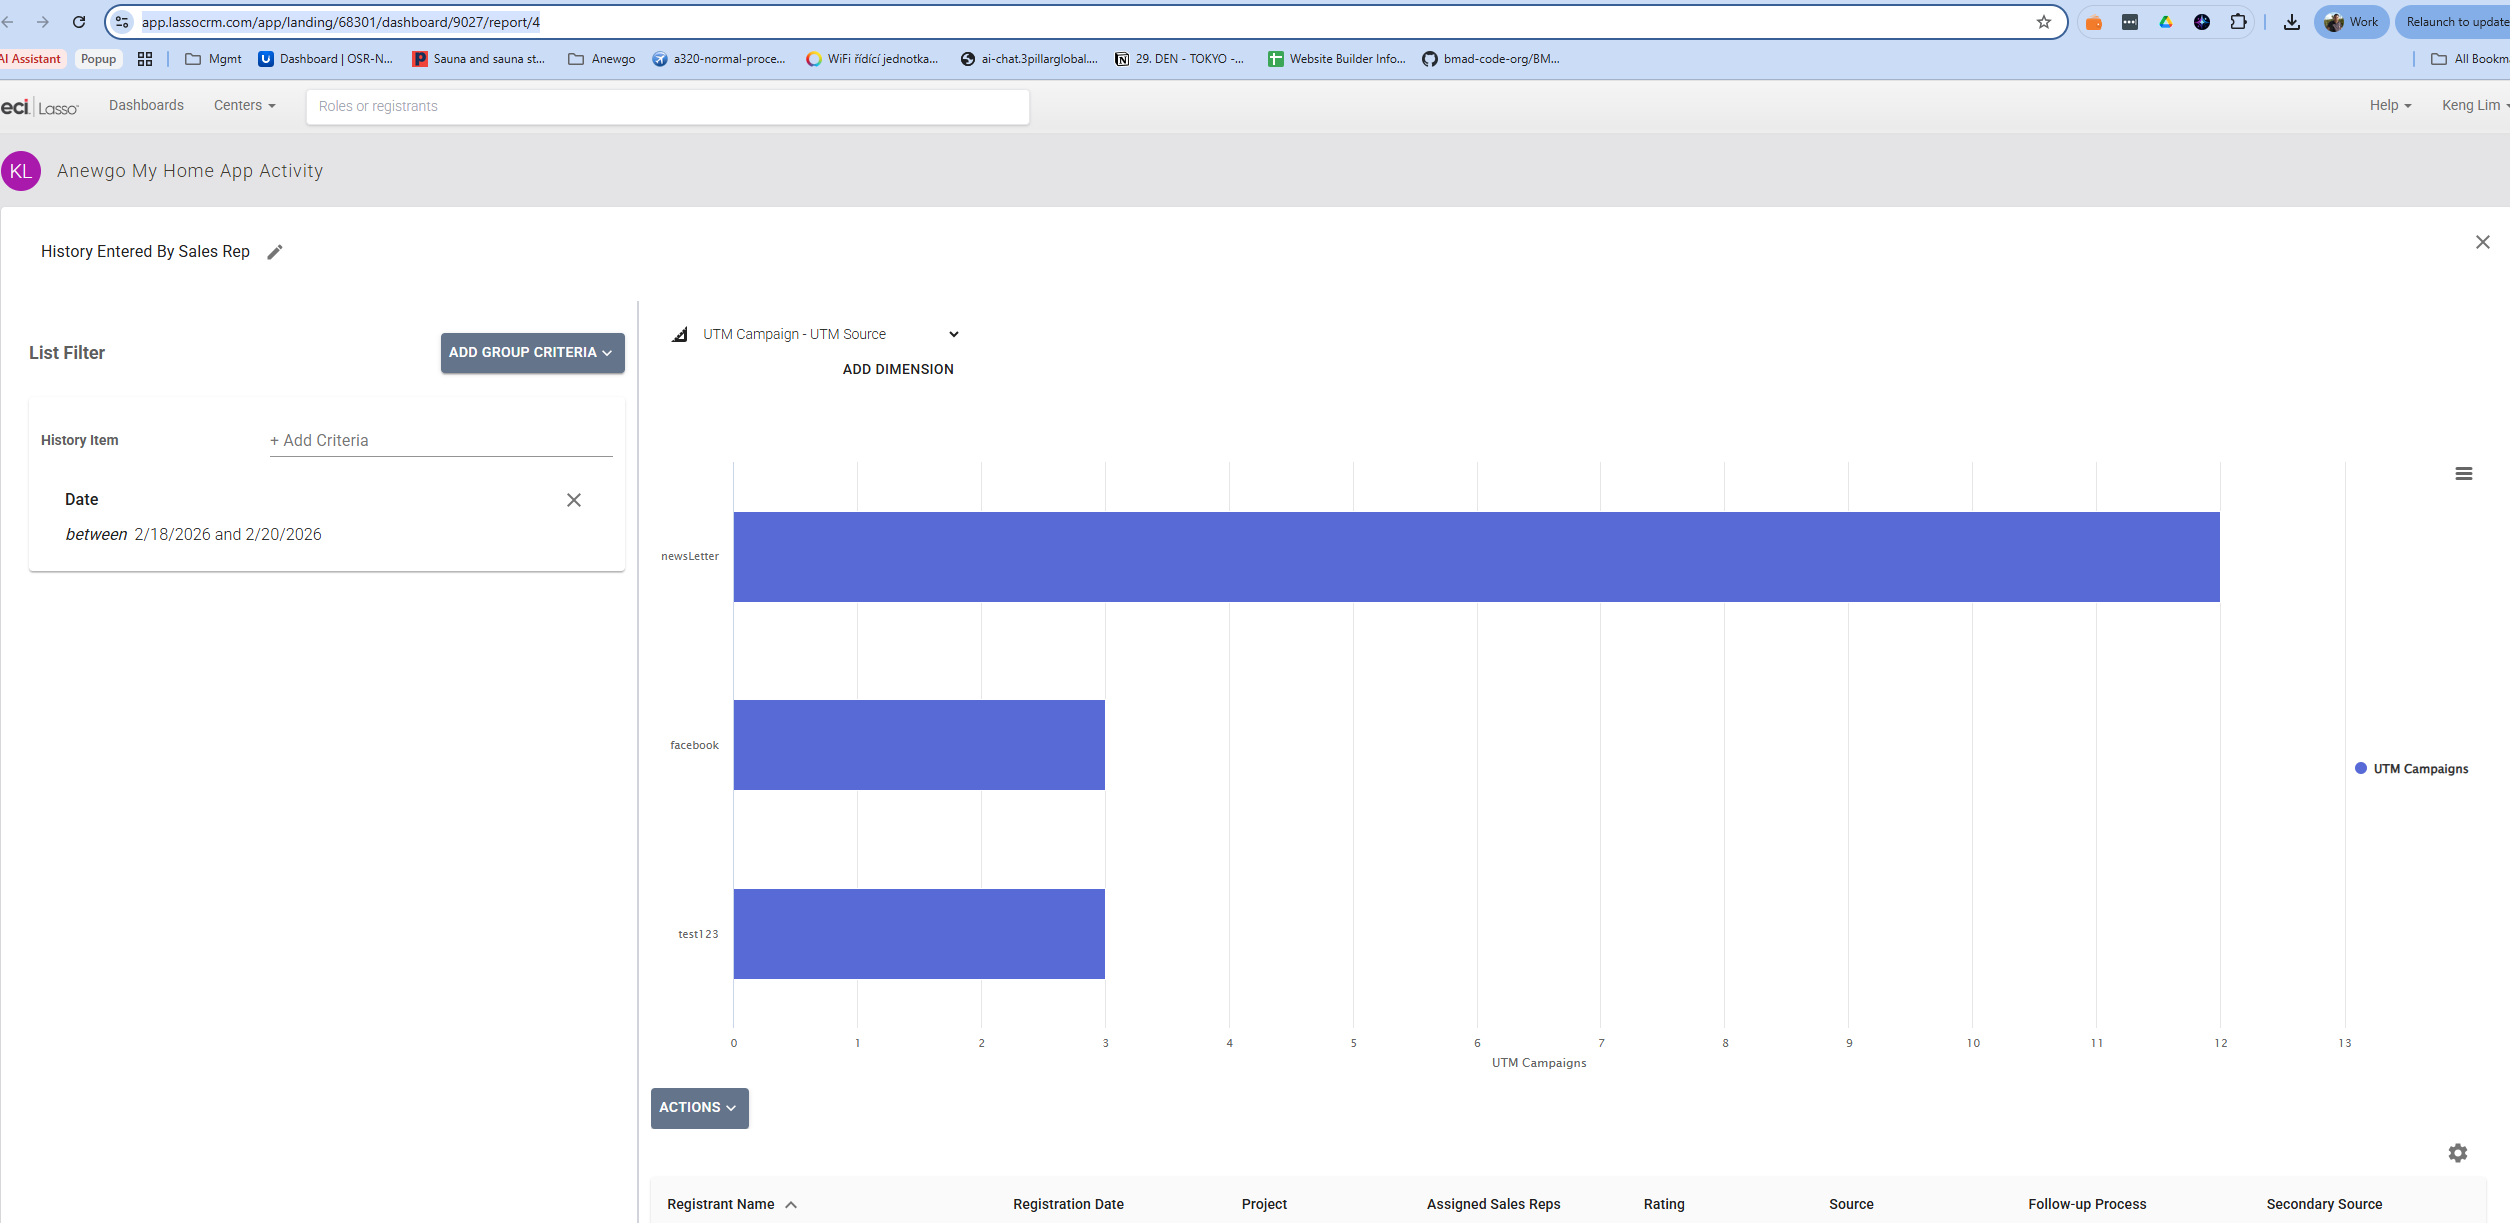Click the Roles or registrants search field
The width and height of the screenshot is (2510, 1223).
(x=667, y=107)
